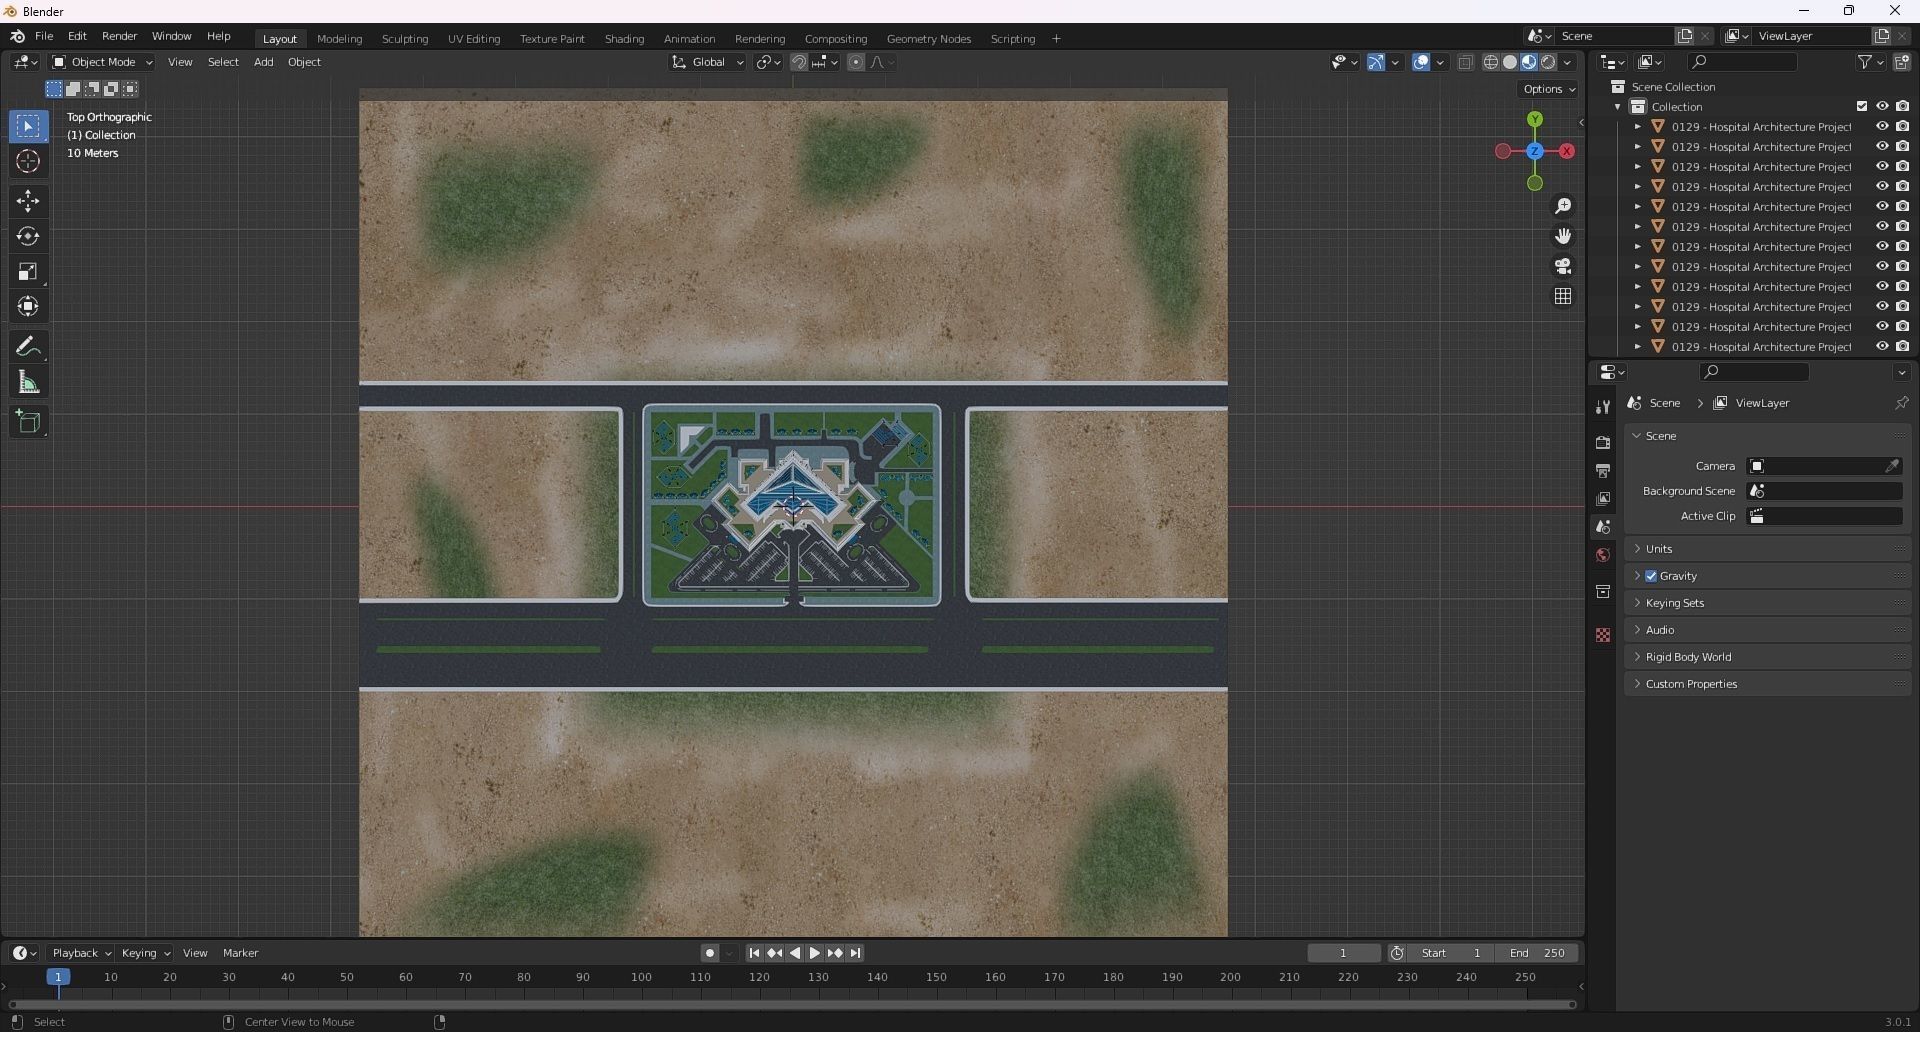Open the outliner Filter funnel icon

click(x=1865, y=62)
